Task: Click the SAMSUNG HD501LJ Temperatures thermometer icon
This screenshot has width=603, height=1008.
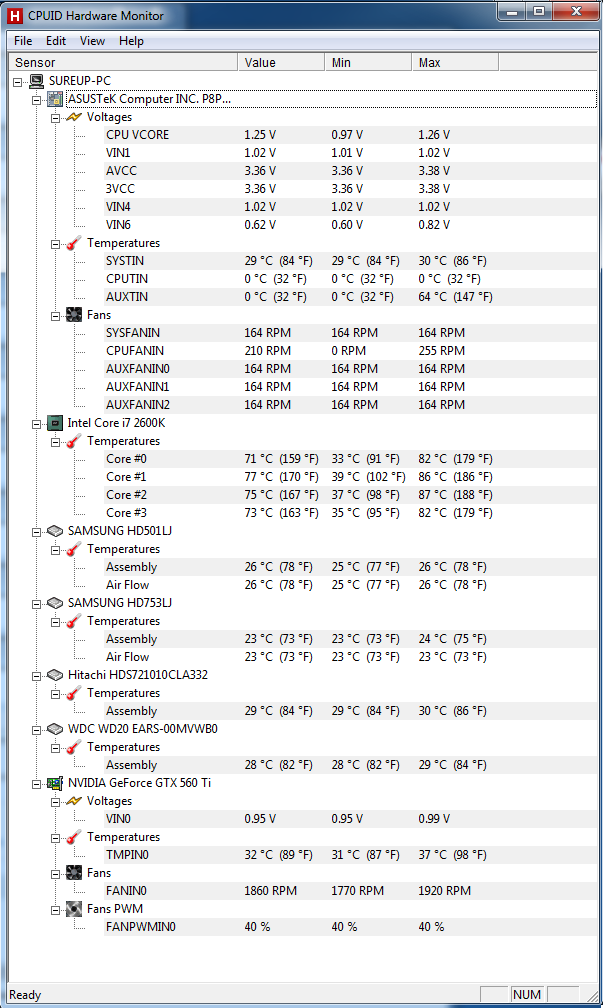Action: (x=74, y=549)
